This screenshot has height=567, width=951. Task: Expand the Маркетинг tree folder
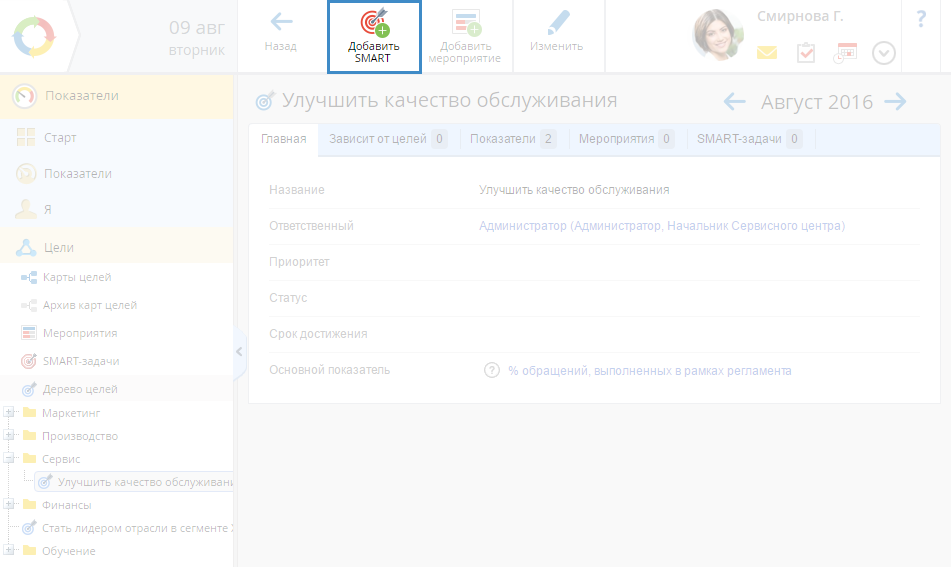click(x=9, y=412)
